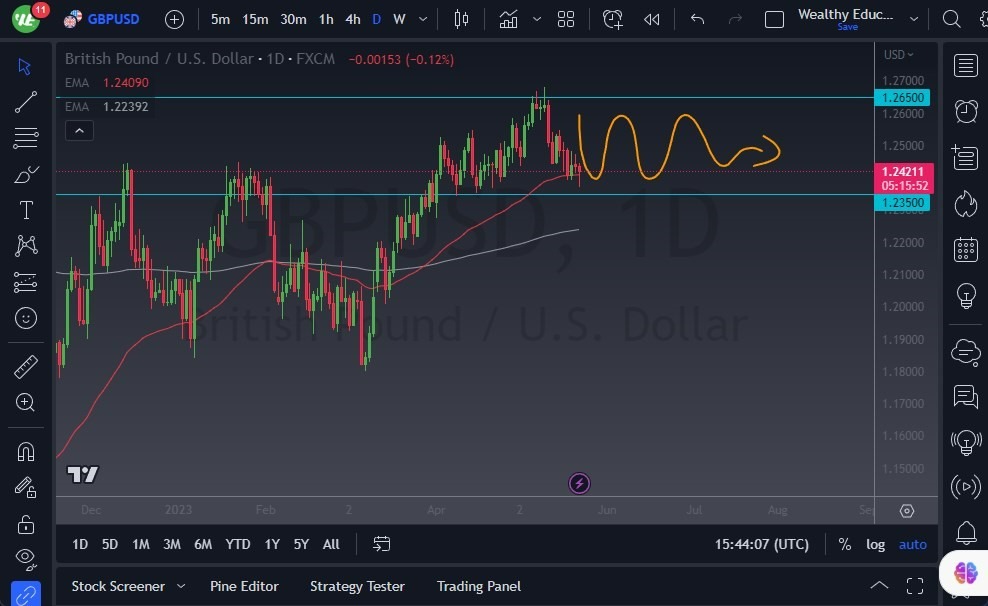This screenshot has height=606, width=988.
Task: Expand the timeframe dropdown next to W
Action: pyautogui.click(x=421, y=18)
